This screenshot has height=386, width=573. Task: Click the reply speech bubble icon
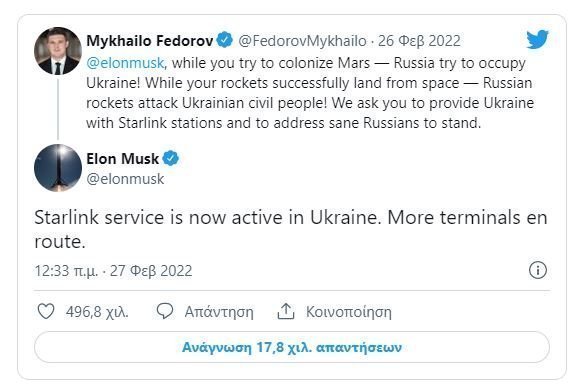pyautogui.click(x=165, y=311)
